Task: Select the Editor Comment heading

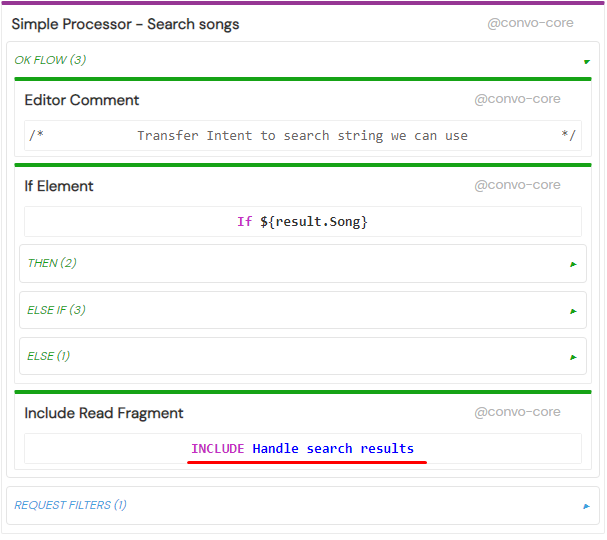Action: [82, 100]
